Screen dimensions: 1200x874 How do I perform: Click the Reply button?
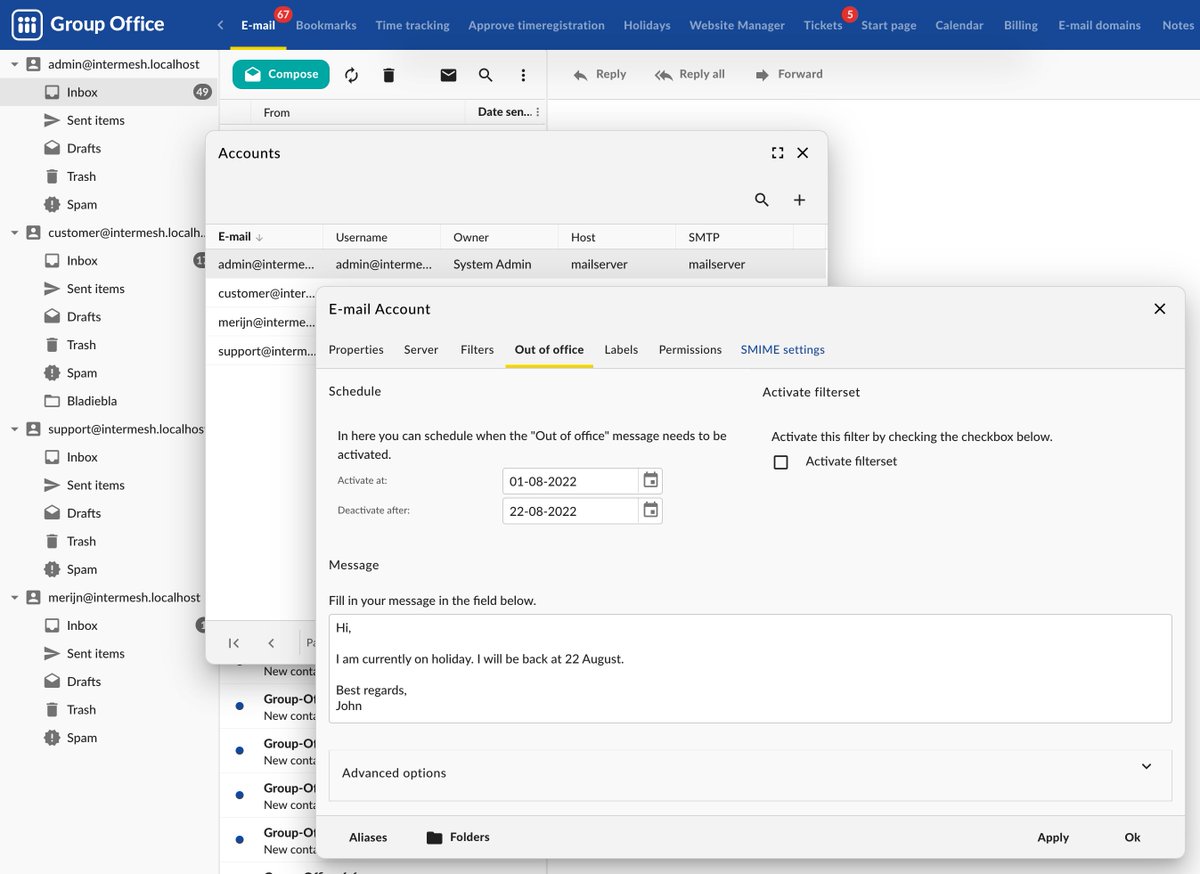point(599,74)
